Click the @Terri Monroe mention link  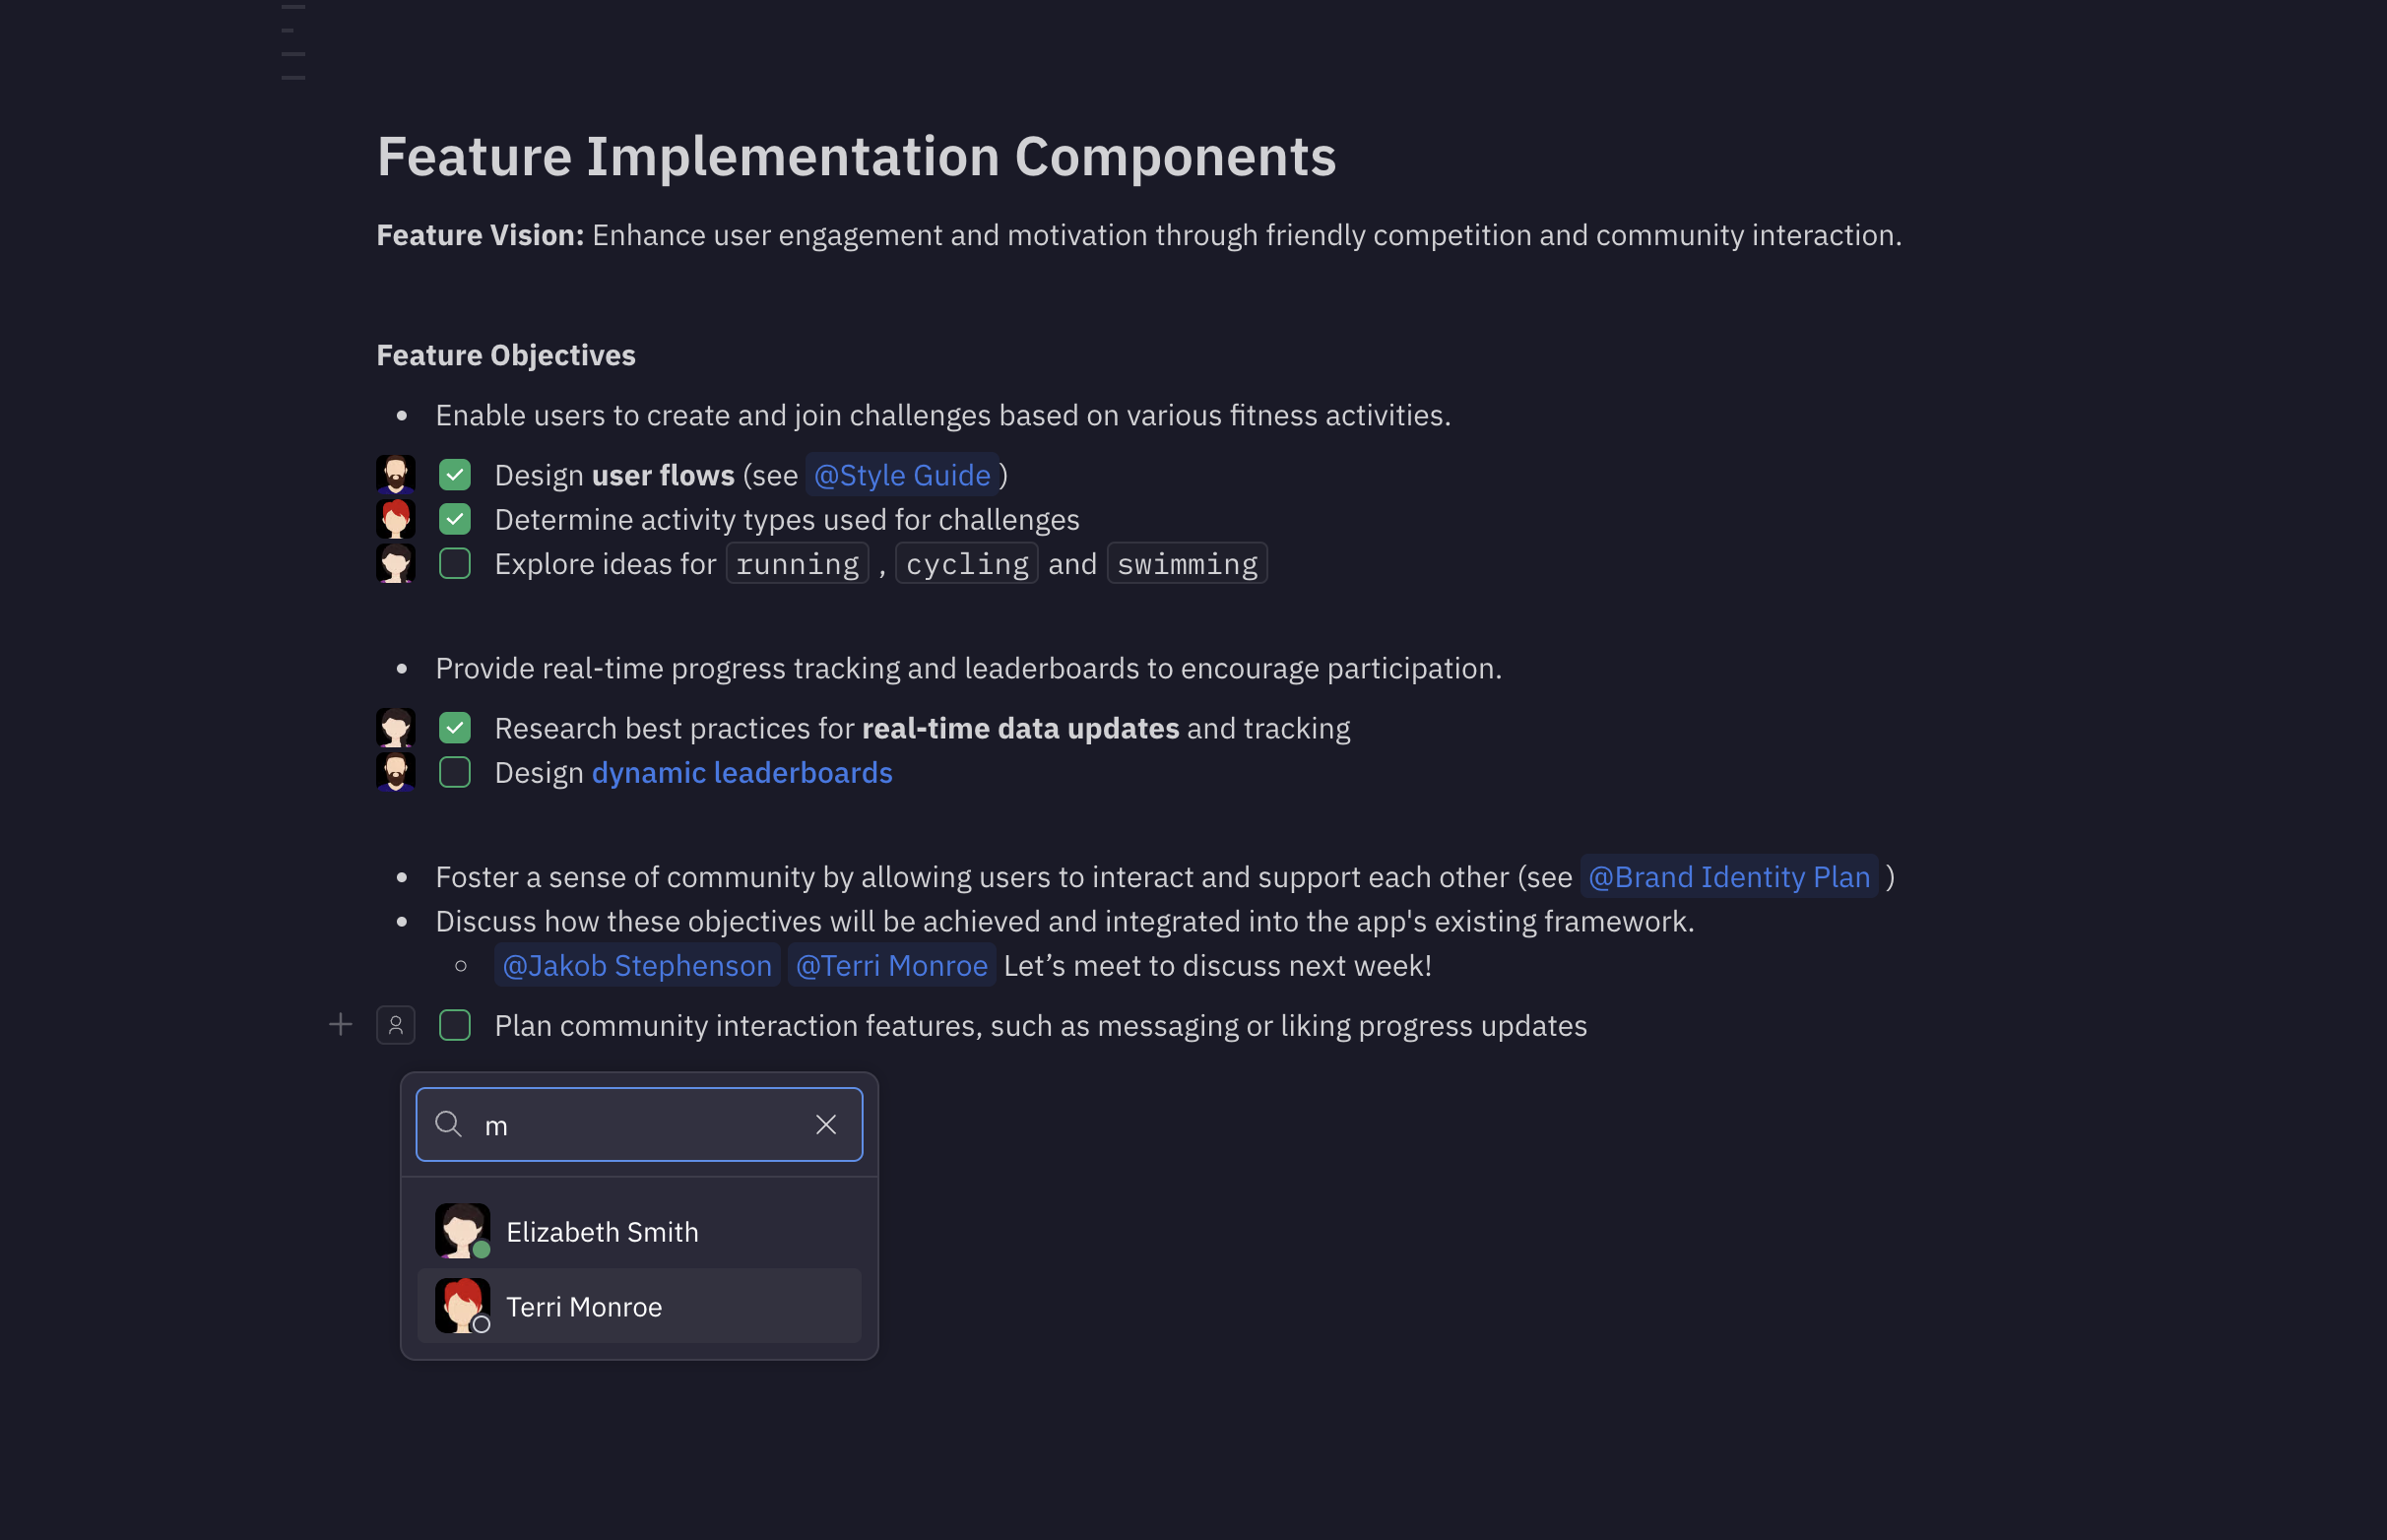coord(892,964)
